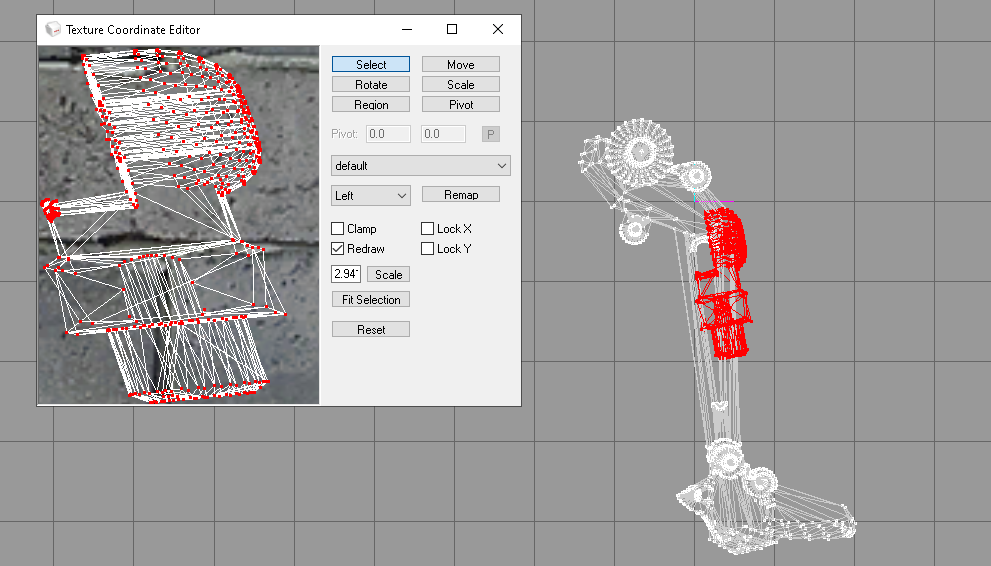Click the Remap button
The height and width of the screenshot is (566, 991).
tap(460, 195)
